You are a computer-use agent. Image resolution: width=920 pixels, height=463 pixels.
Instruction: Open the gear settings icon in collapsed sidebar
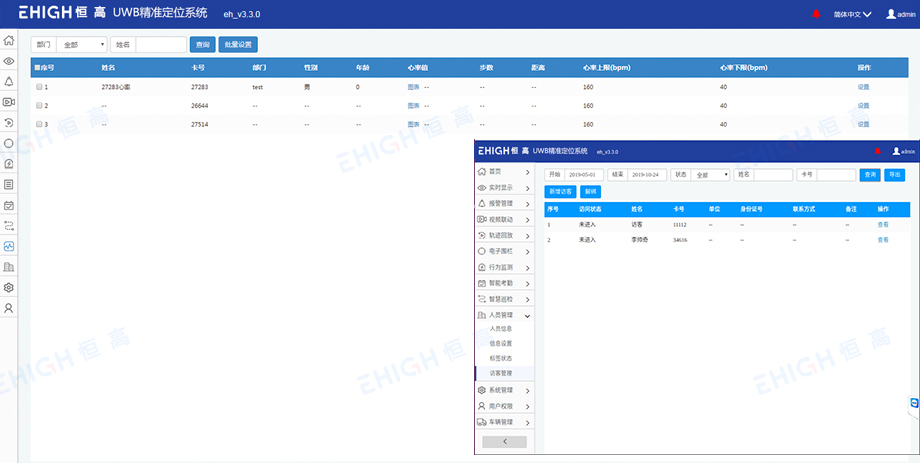(8, 288)
